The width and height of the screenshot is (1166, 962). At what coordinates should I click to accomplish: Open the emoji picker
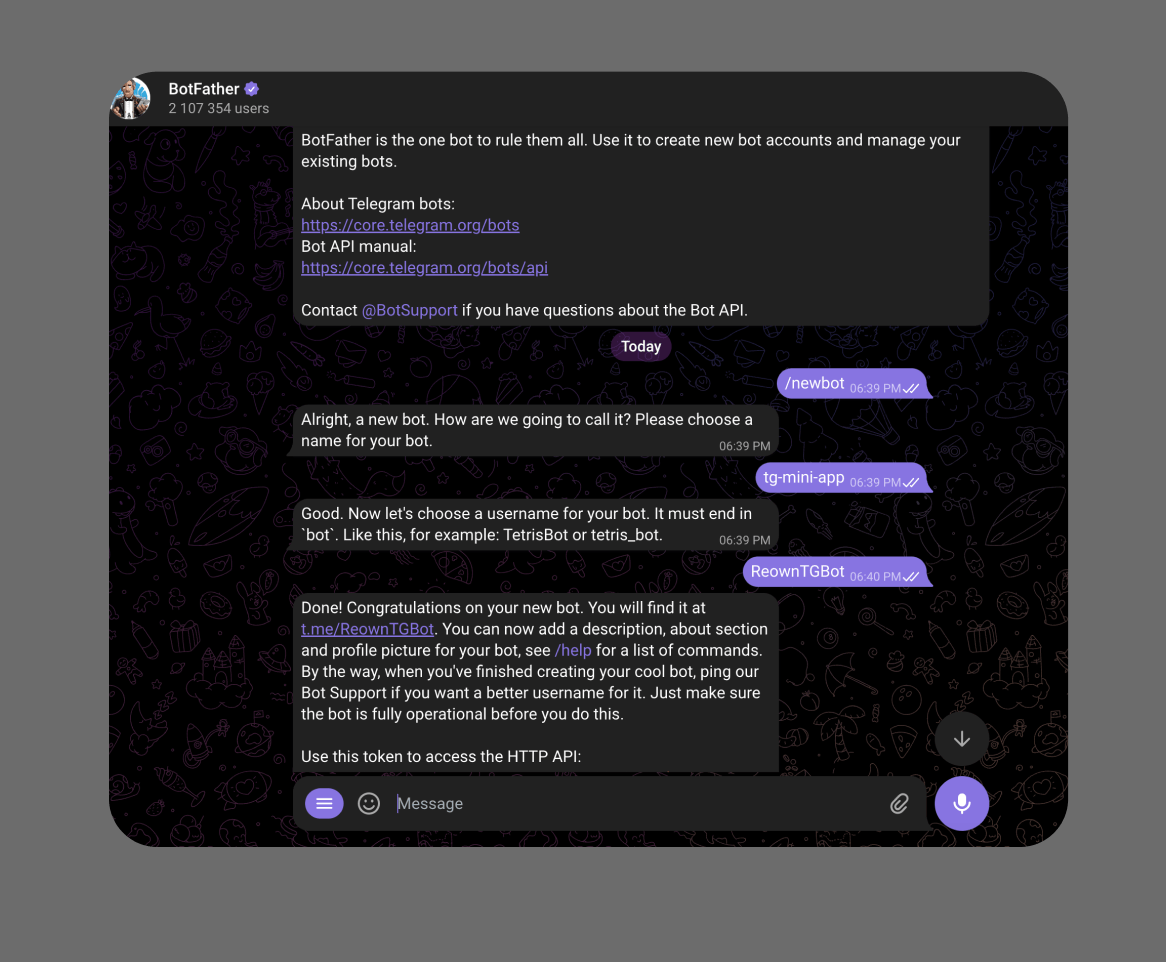(x=369, y=803)
